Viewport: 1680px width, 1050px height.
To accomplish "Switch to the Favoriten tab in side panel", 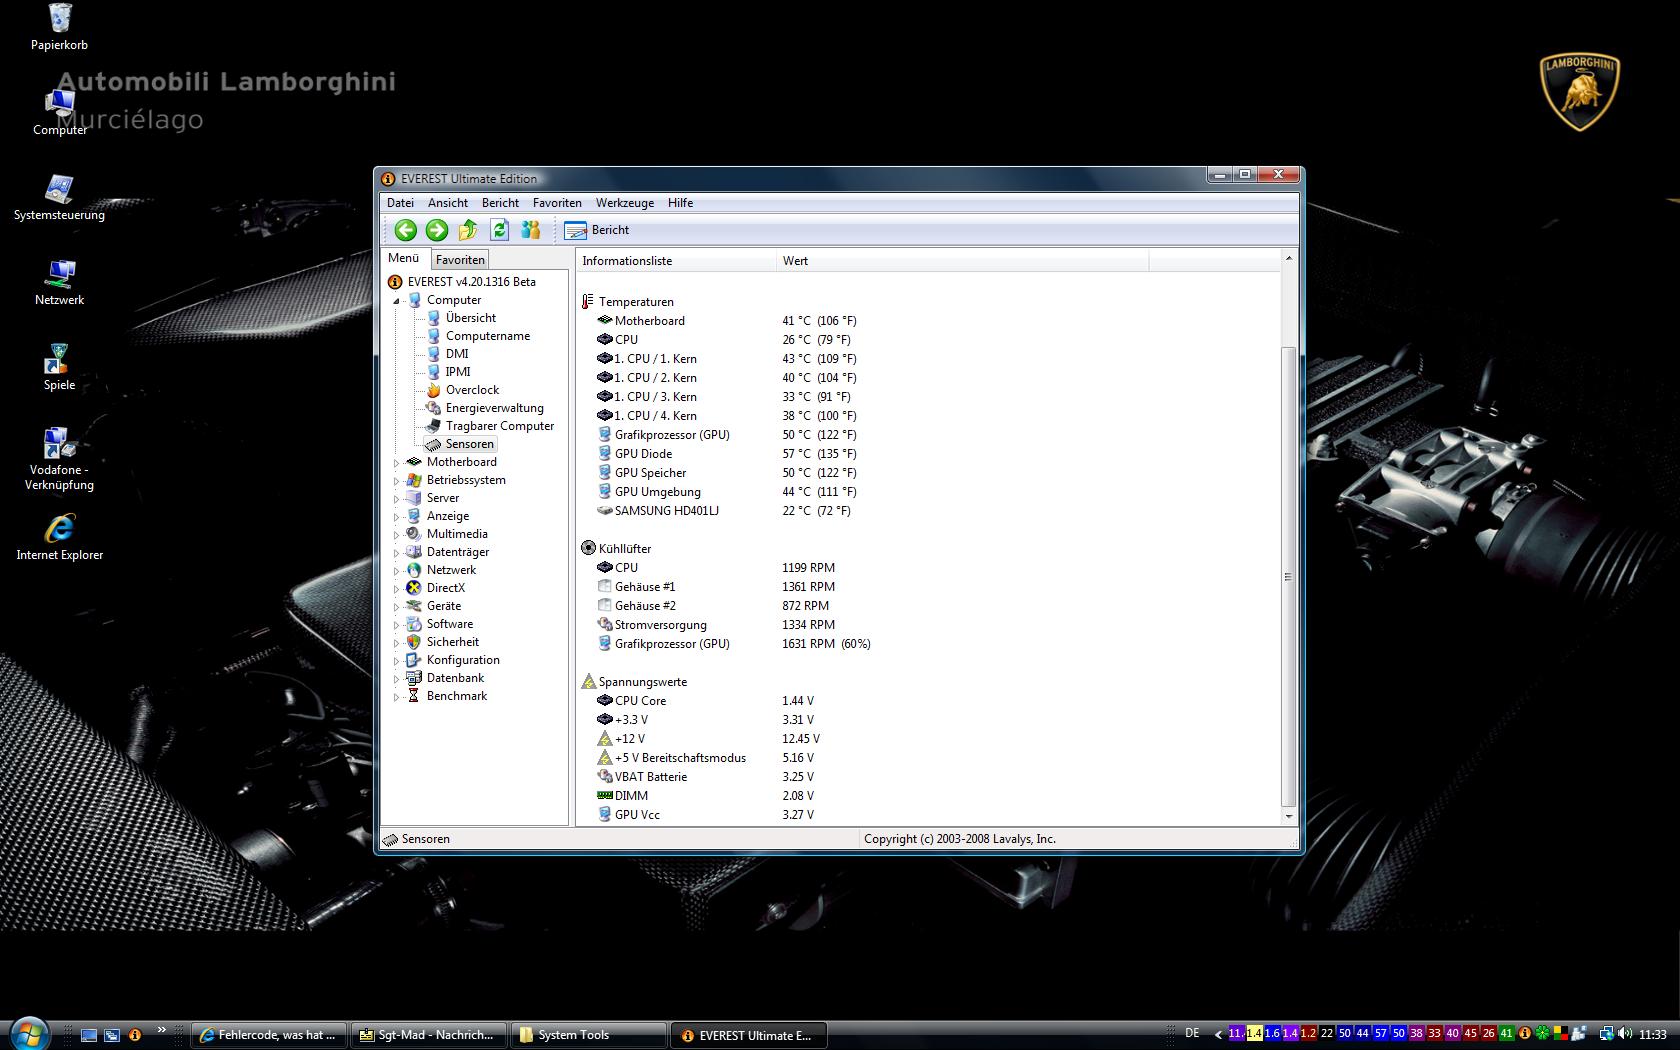I will (460, 260).
